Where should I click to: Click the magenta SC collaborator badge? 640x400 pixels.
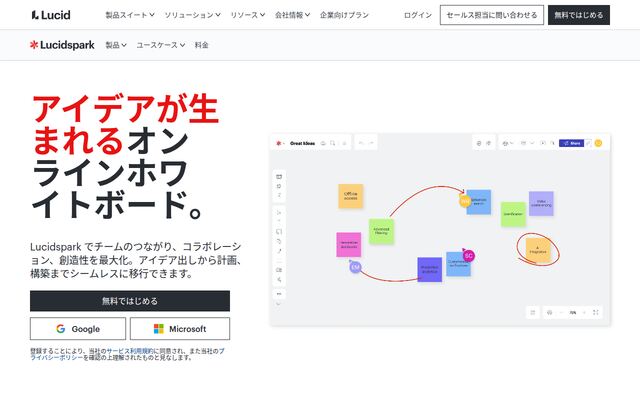[469, 256]
